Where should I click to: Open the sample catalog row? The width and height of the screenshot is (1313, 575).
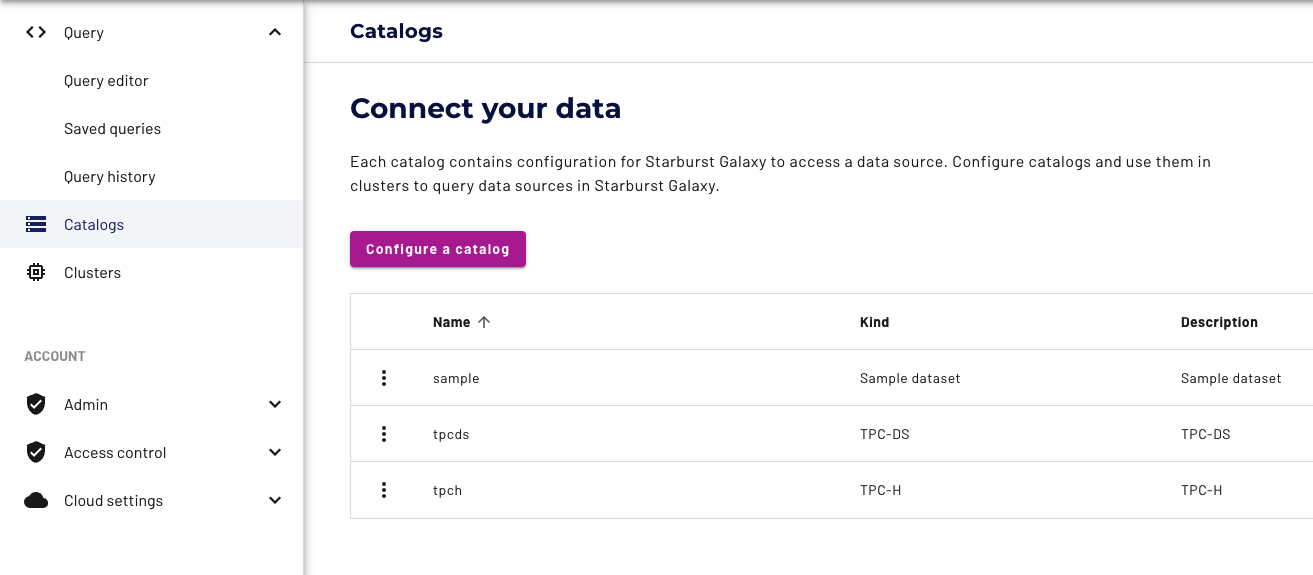click(456, 379)
